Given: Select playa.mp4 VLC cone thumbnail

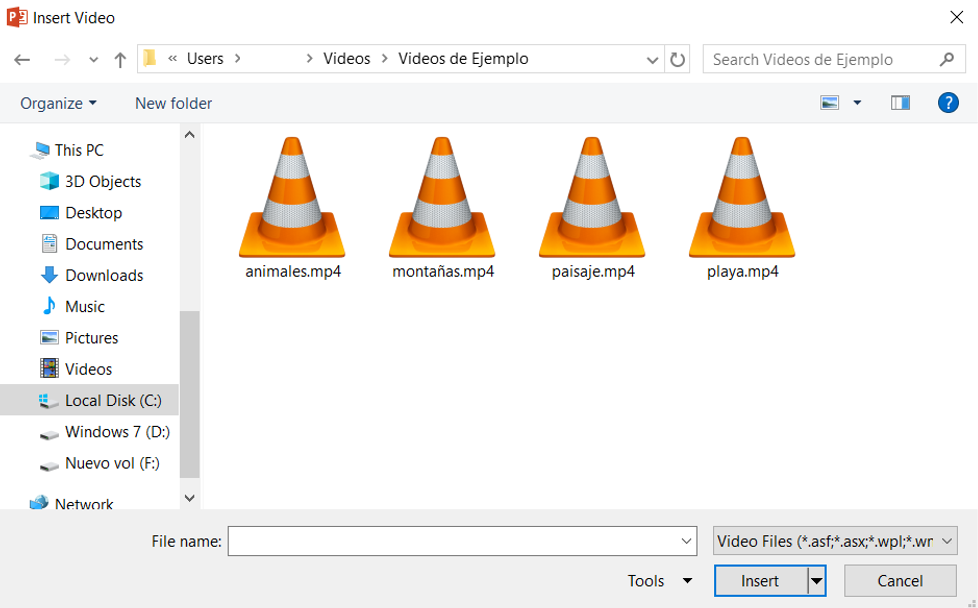Looking at the screenshot, I should [742, 197].
